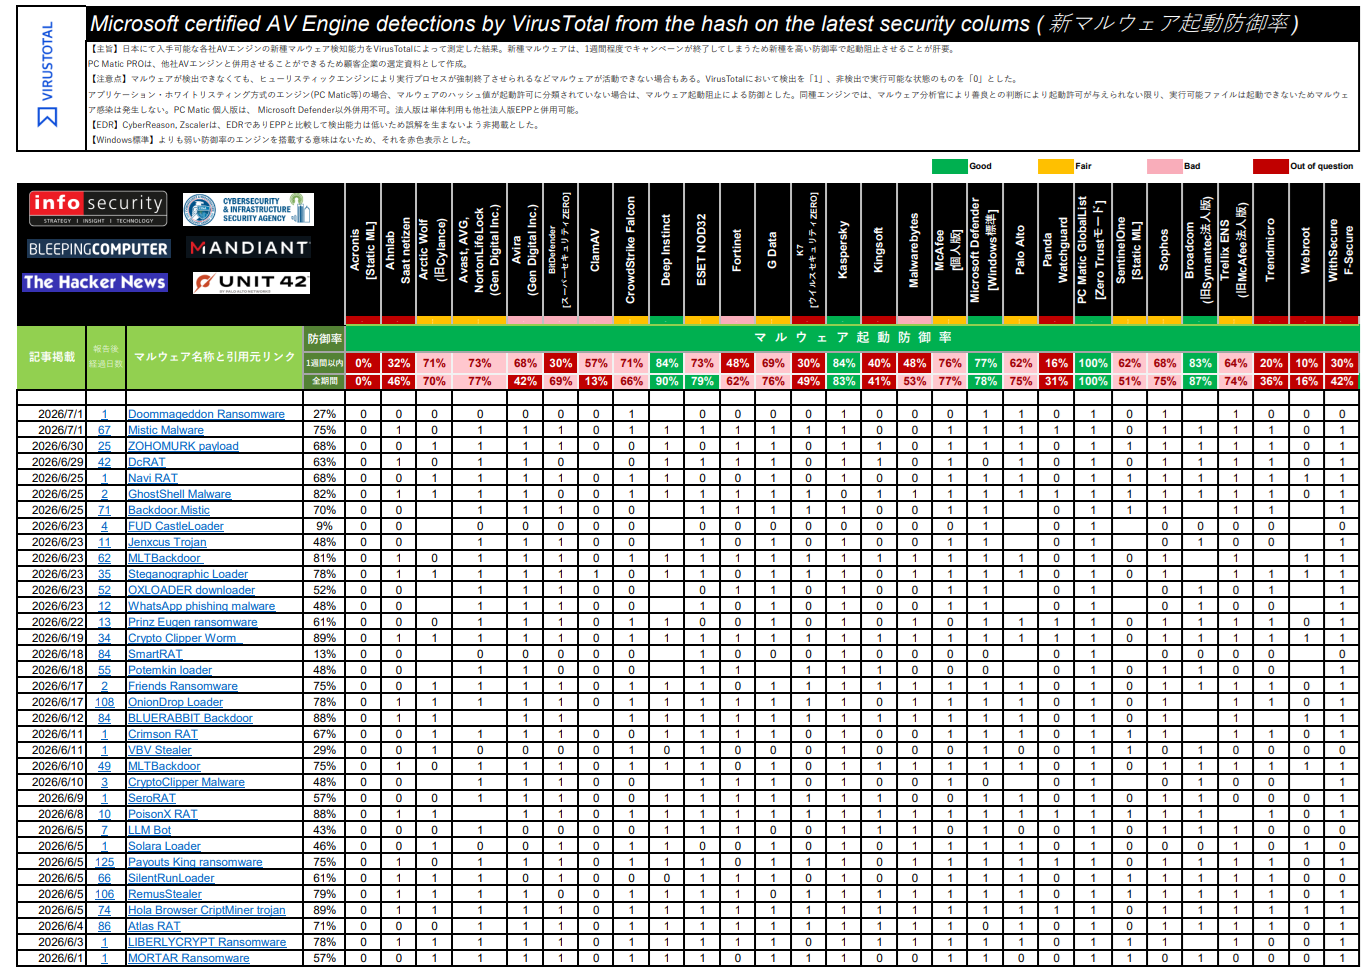The width and height of the screenshot is (1370, 976).
Task: Click the BleepingComputer logo
Action: 98,248
